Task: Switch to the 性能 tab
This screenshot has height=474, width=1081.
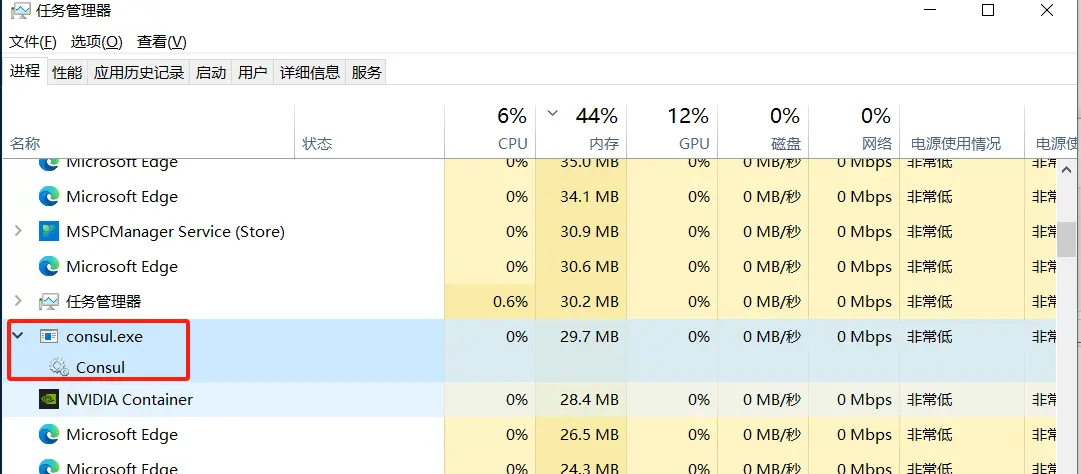Action: [67, 73]
